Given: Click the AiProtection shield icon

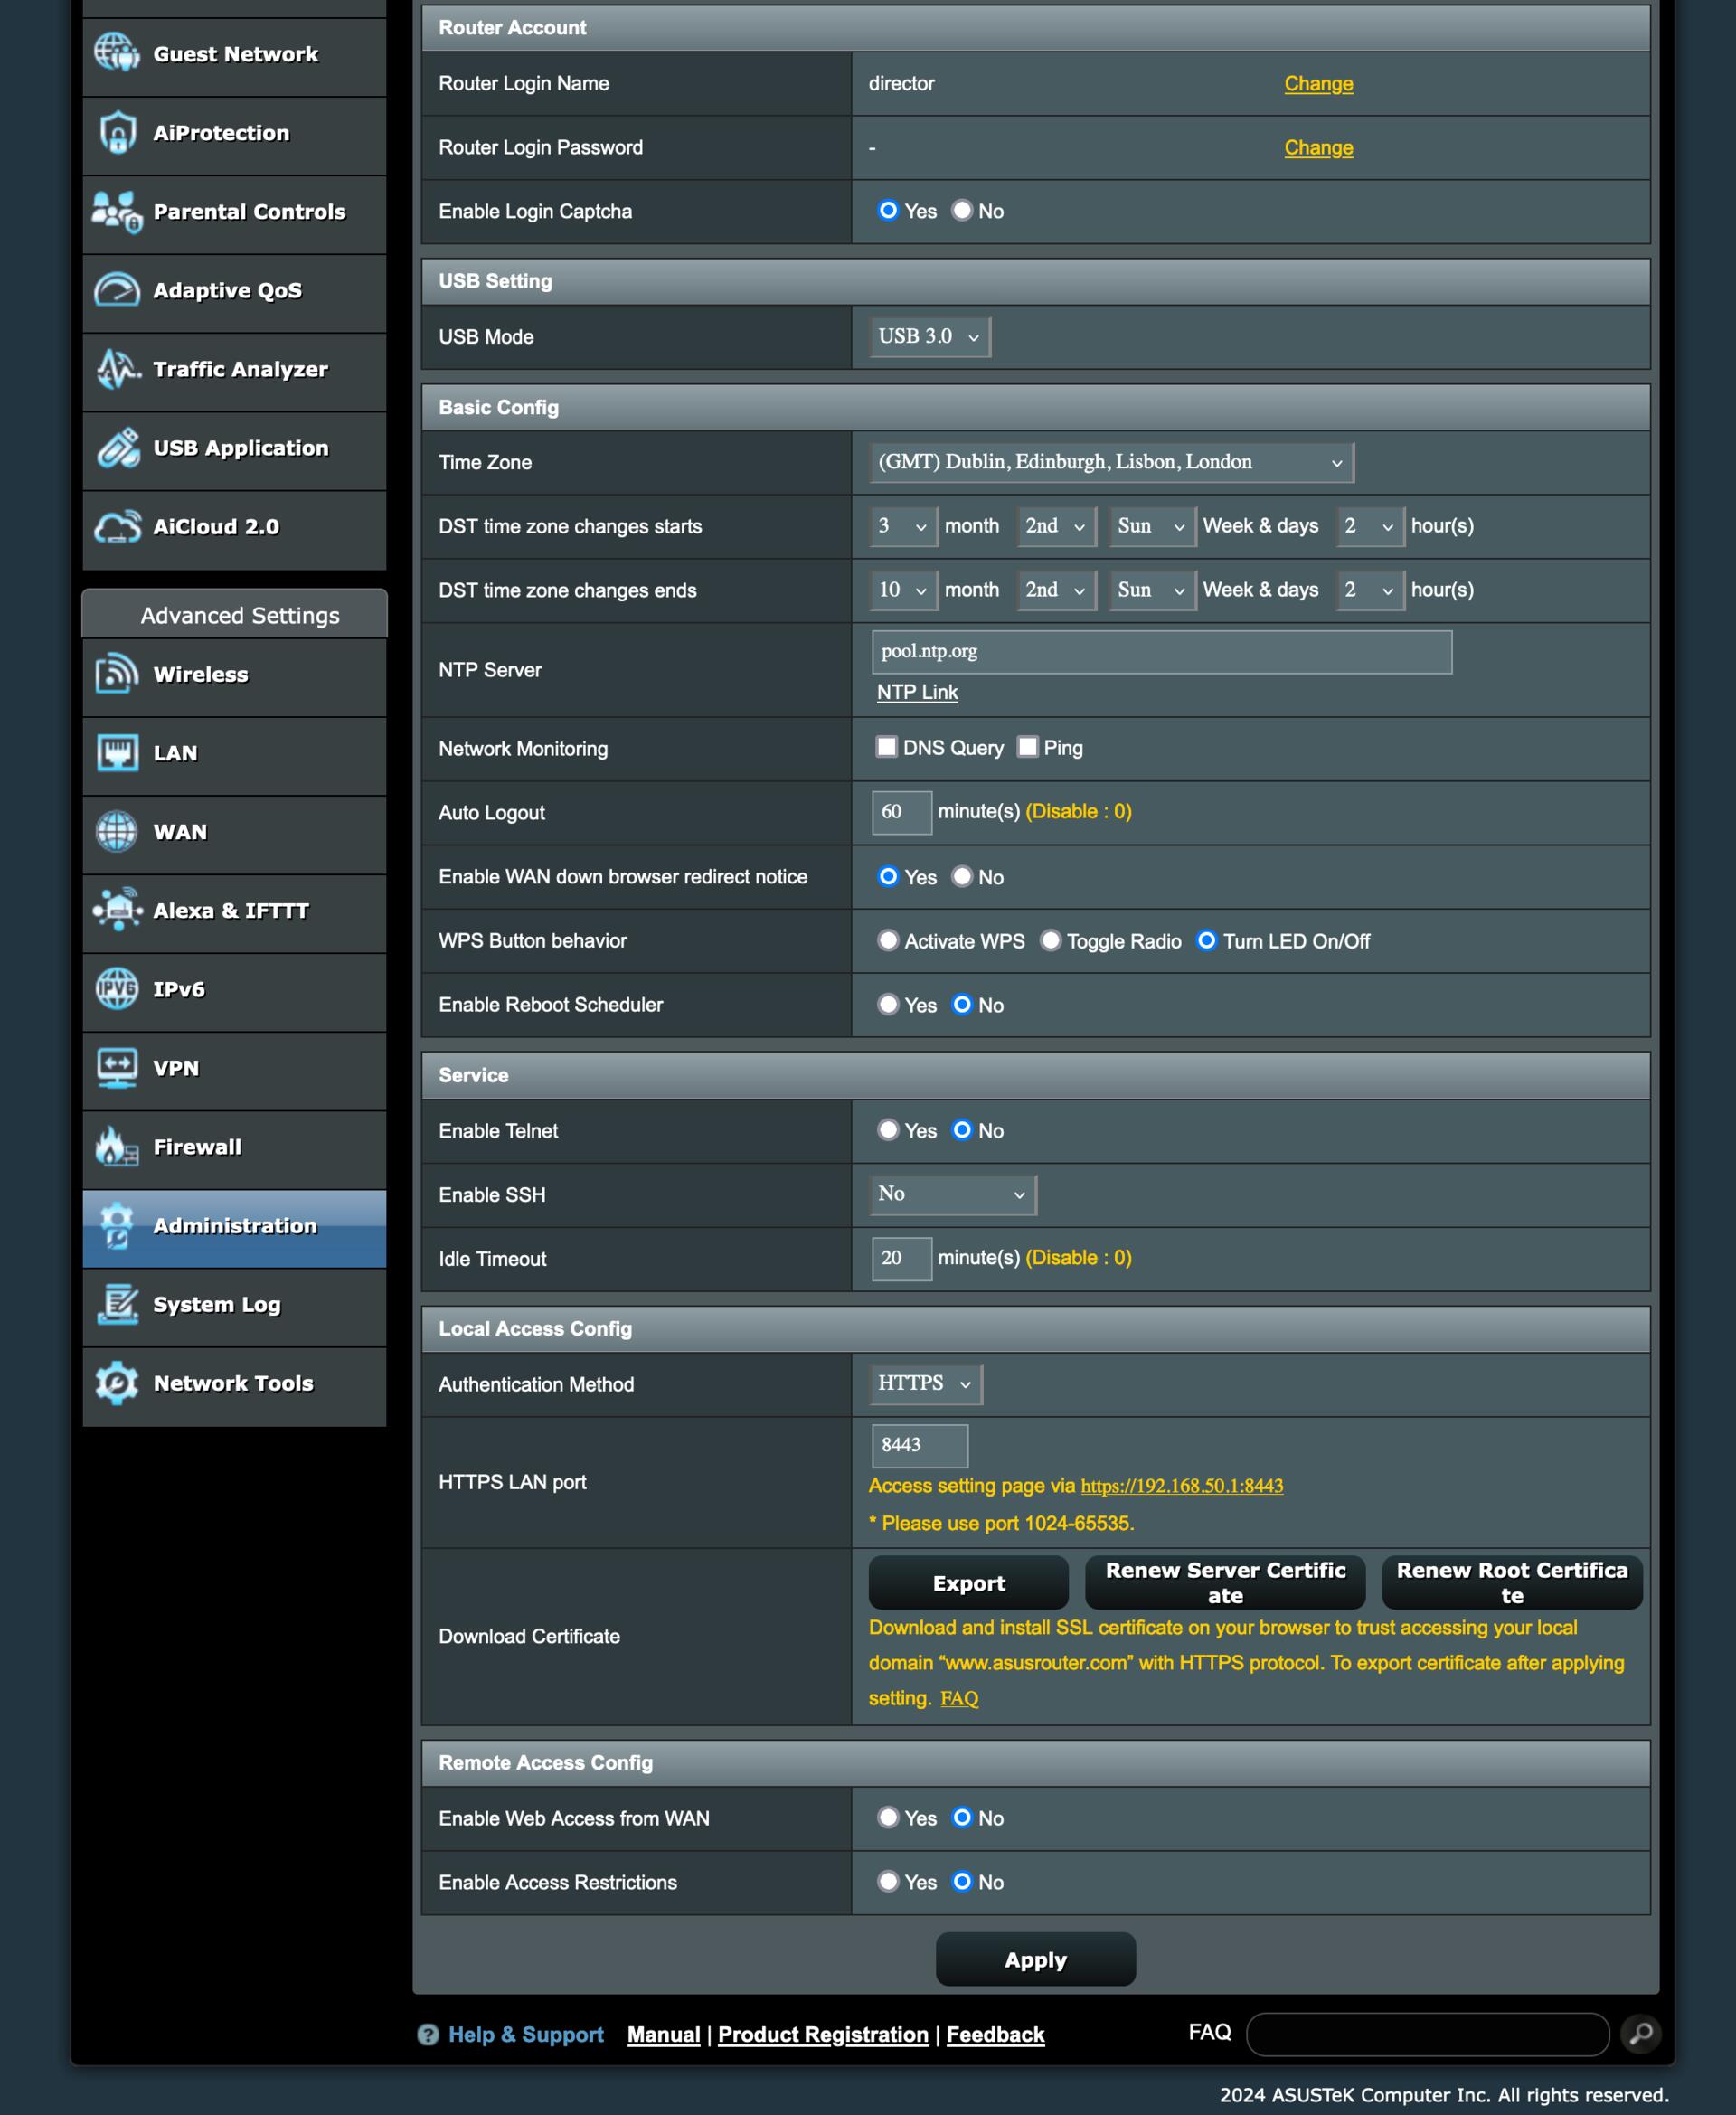Looking at the screenshot, I should (x=117, y=133).
